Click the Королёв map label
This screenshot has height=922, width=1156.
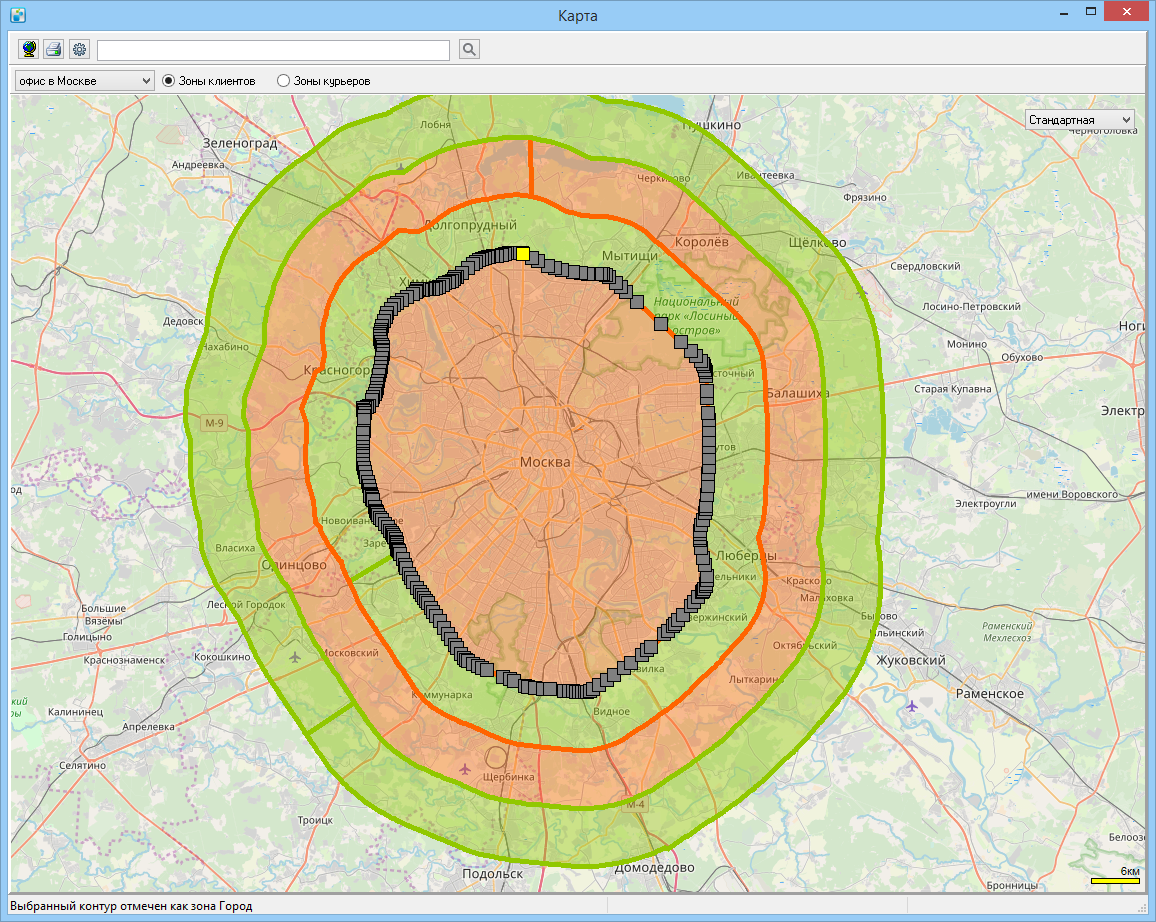[x=702, y=242]
